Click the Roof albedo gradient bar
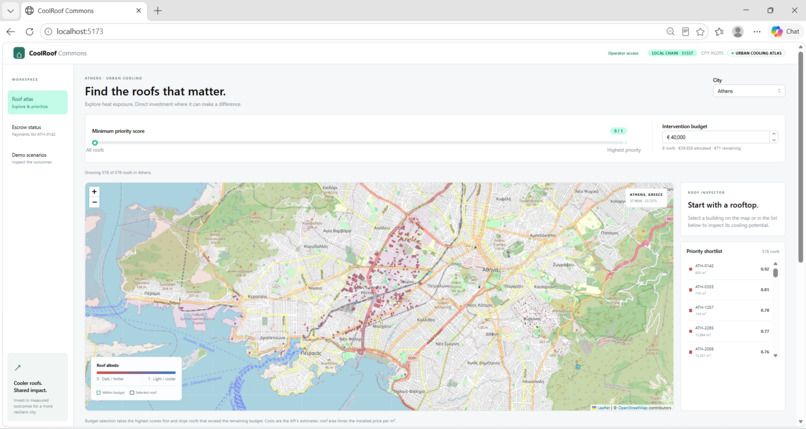This screenshot has width=806, height=429. click(136, 372)
